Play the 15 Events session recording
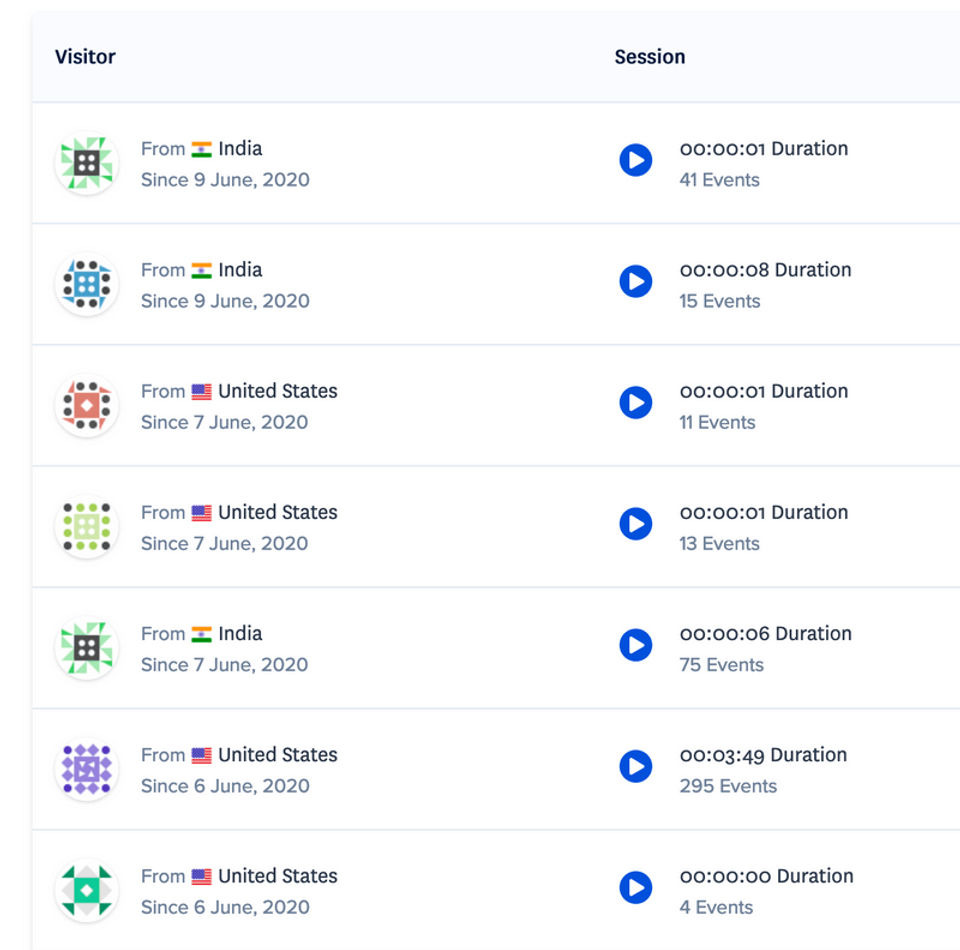 click(x=636, y=281)
